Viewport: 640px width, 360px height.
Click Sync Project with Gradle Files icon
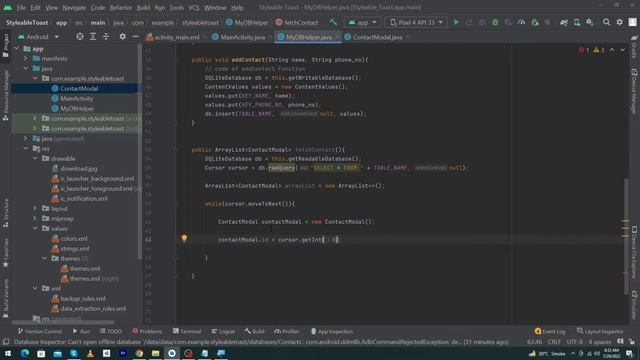(564, 22)
